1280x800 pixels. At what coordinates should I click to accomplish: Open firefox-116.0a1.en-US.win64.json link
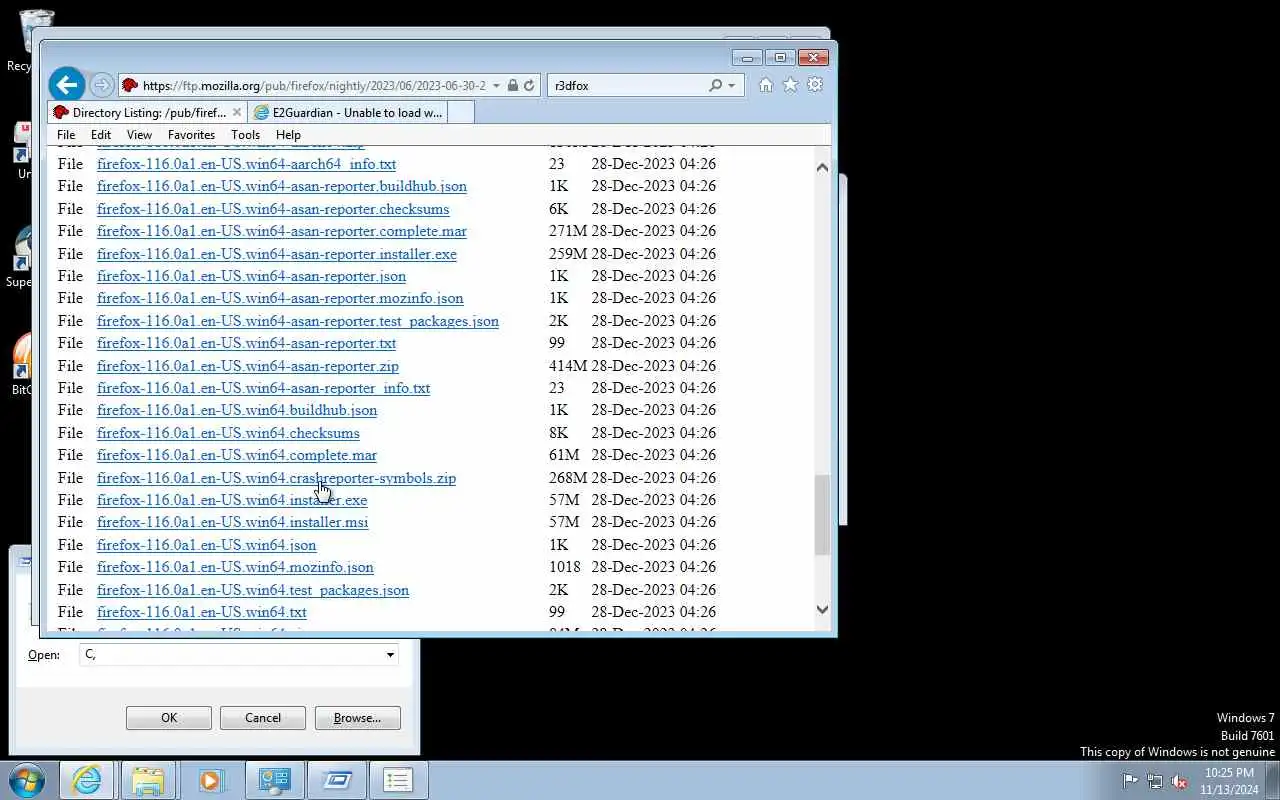tap(206, 545)
